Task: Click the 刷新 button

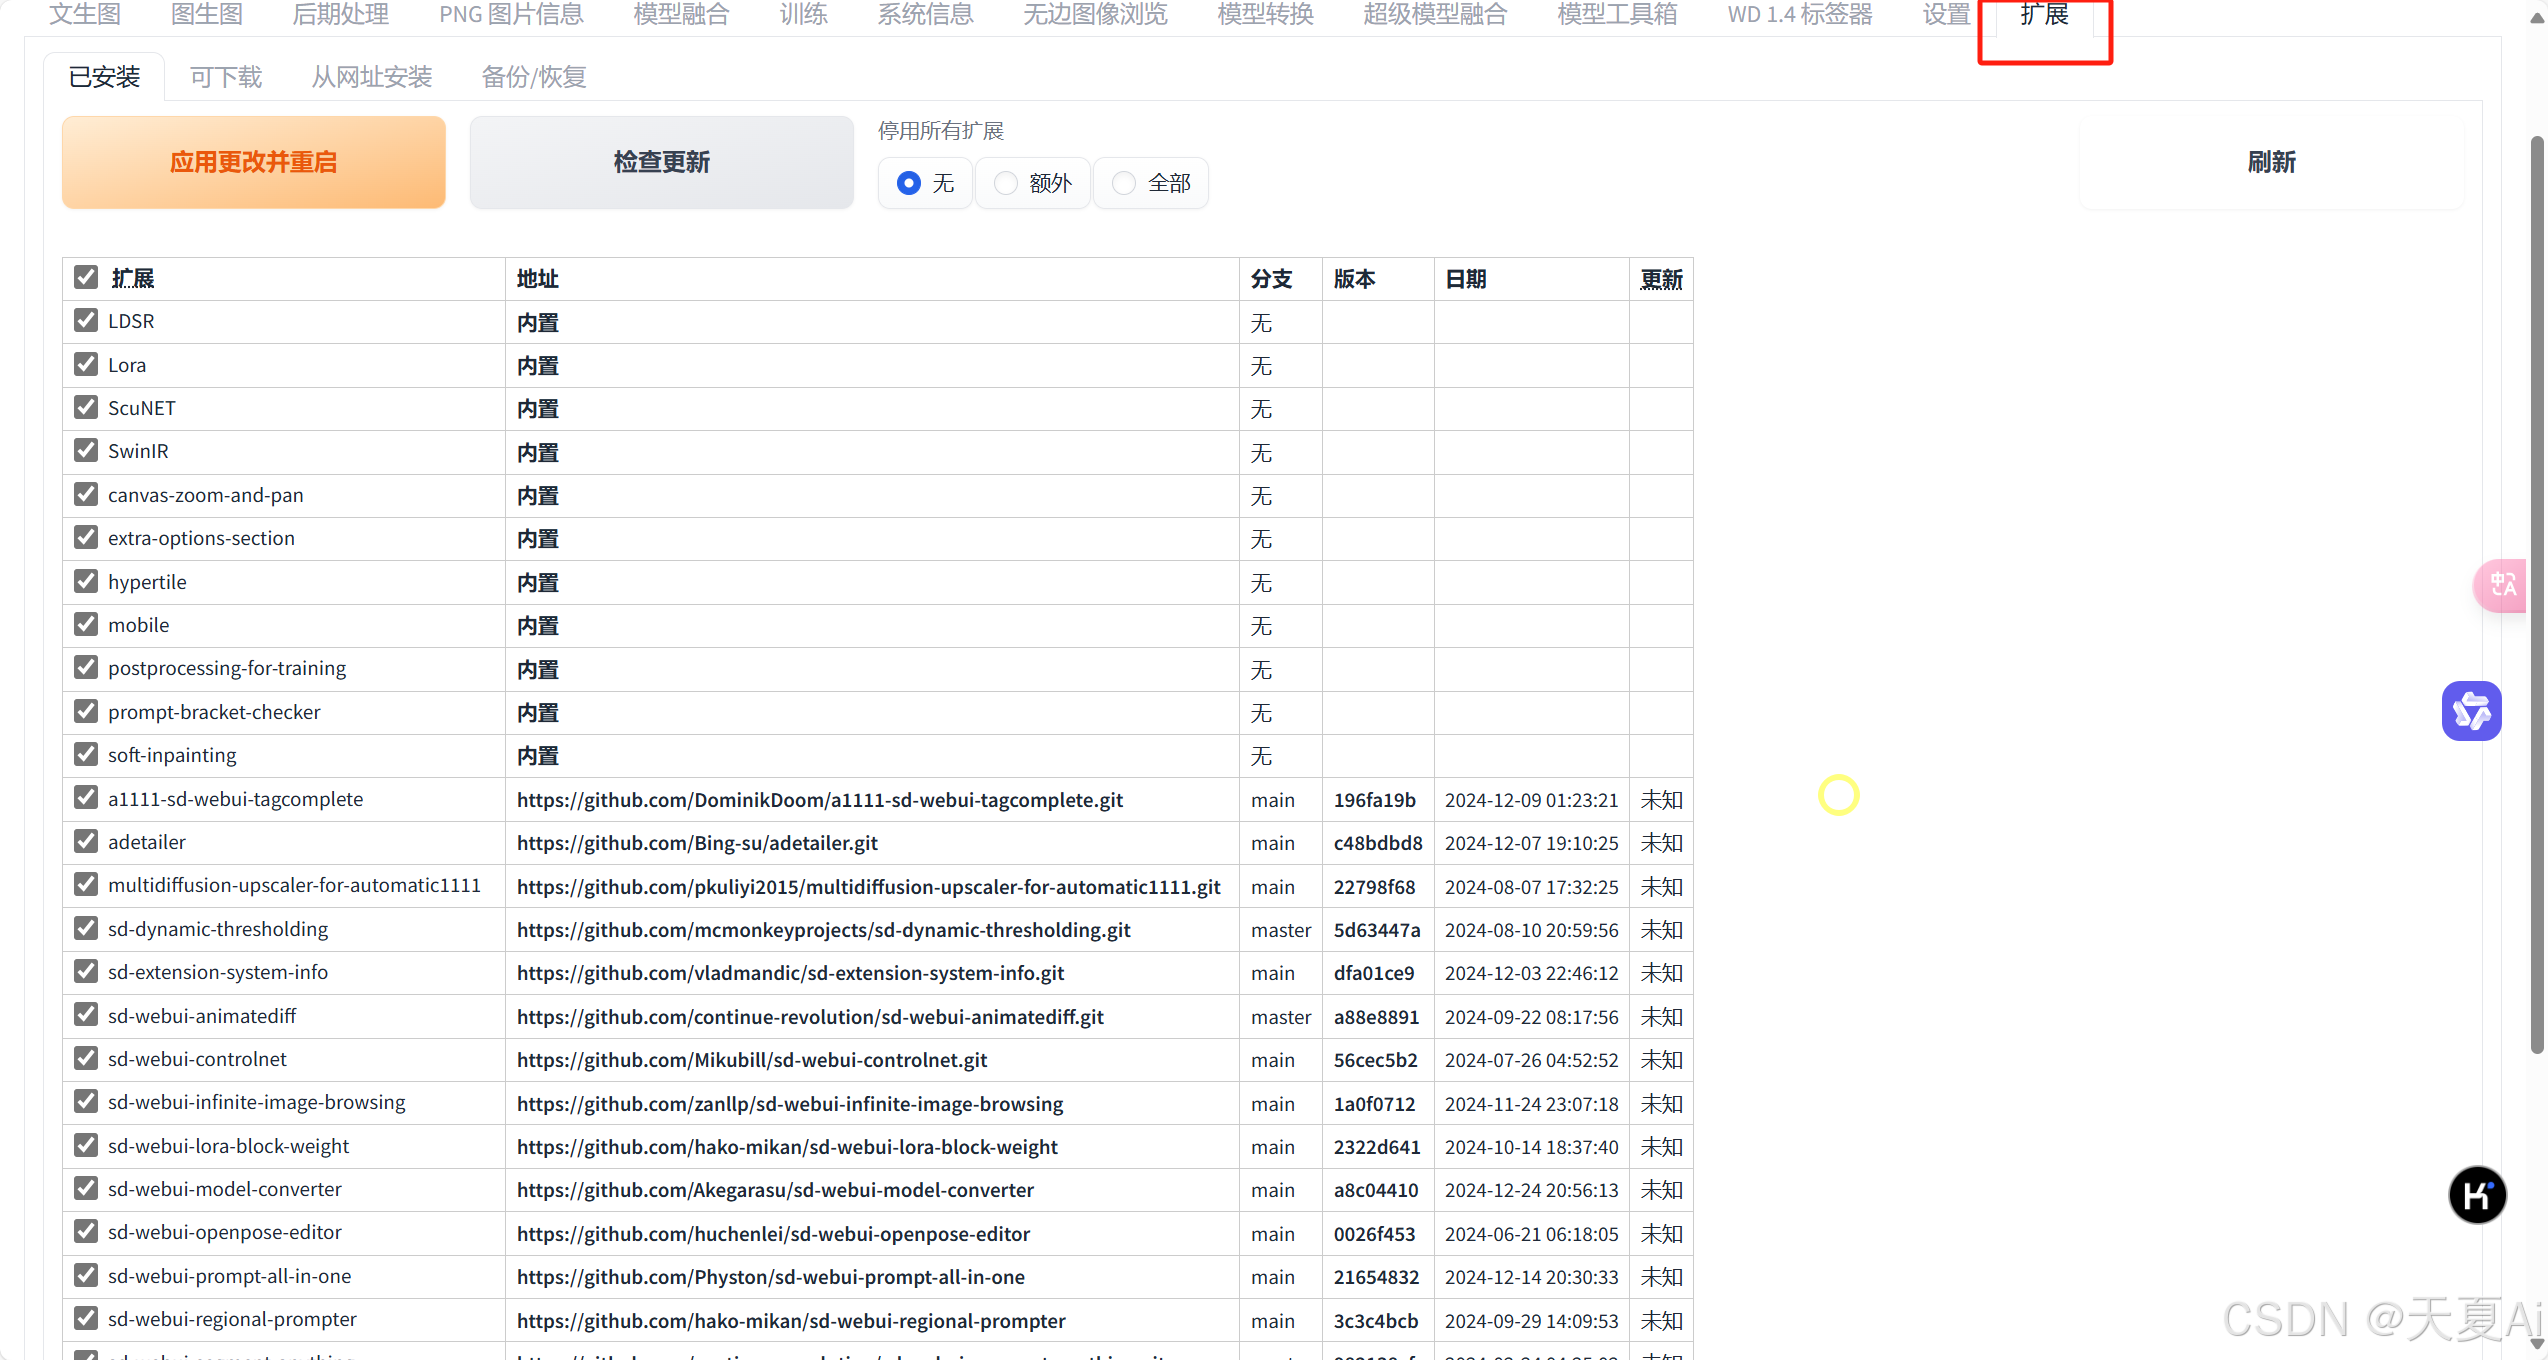Action: 2271,162
